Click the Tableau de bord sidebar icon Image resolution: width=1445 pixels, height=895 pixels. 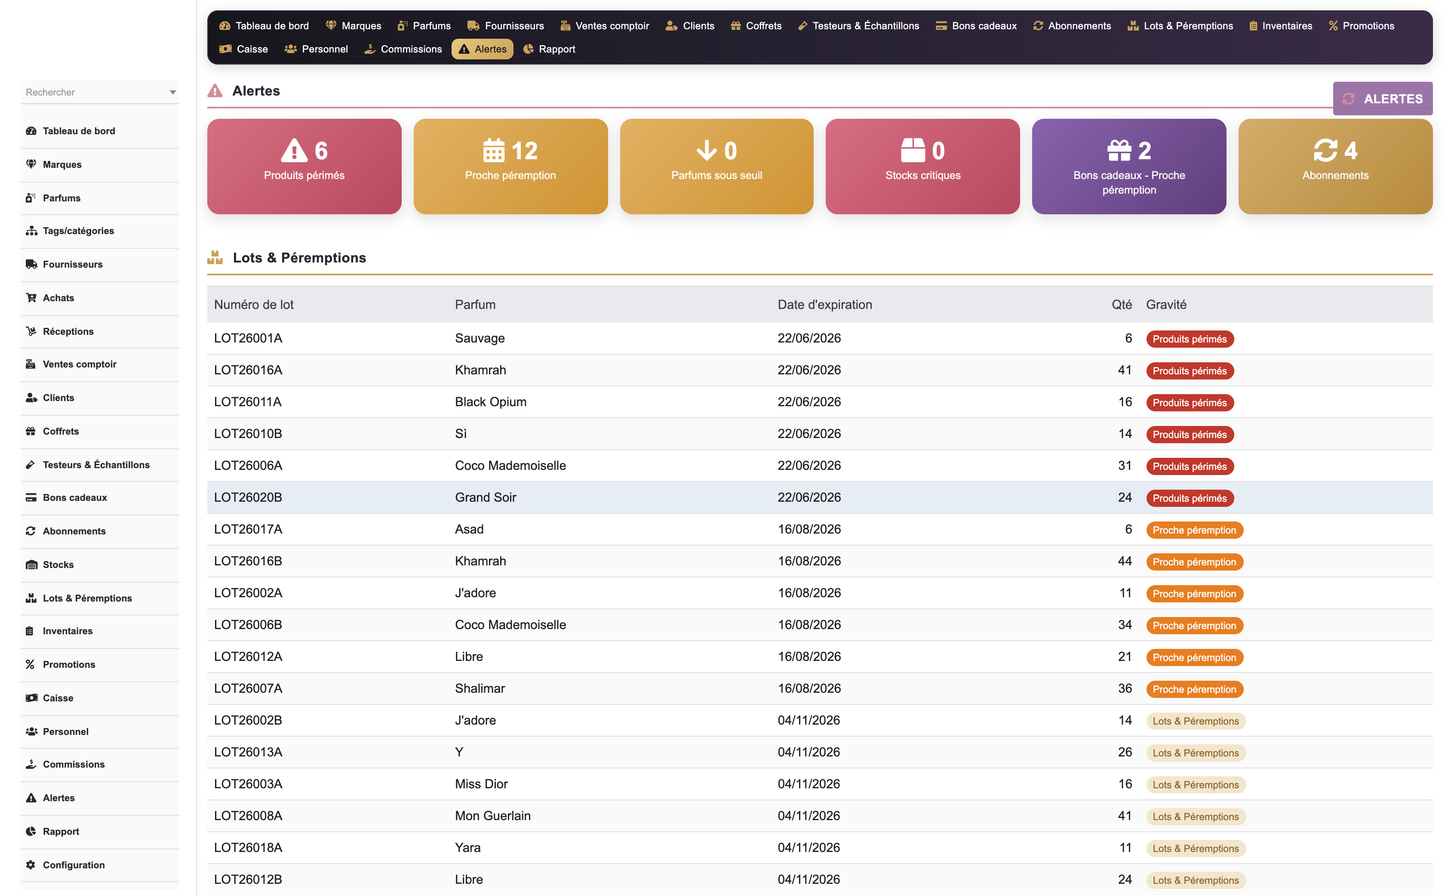[31, 131]
